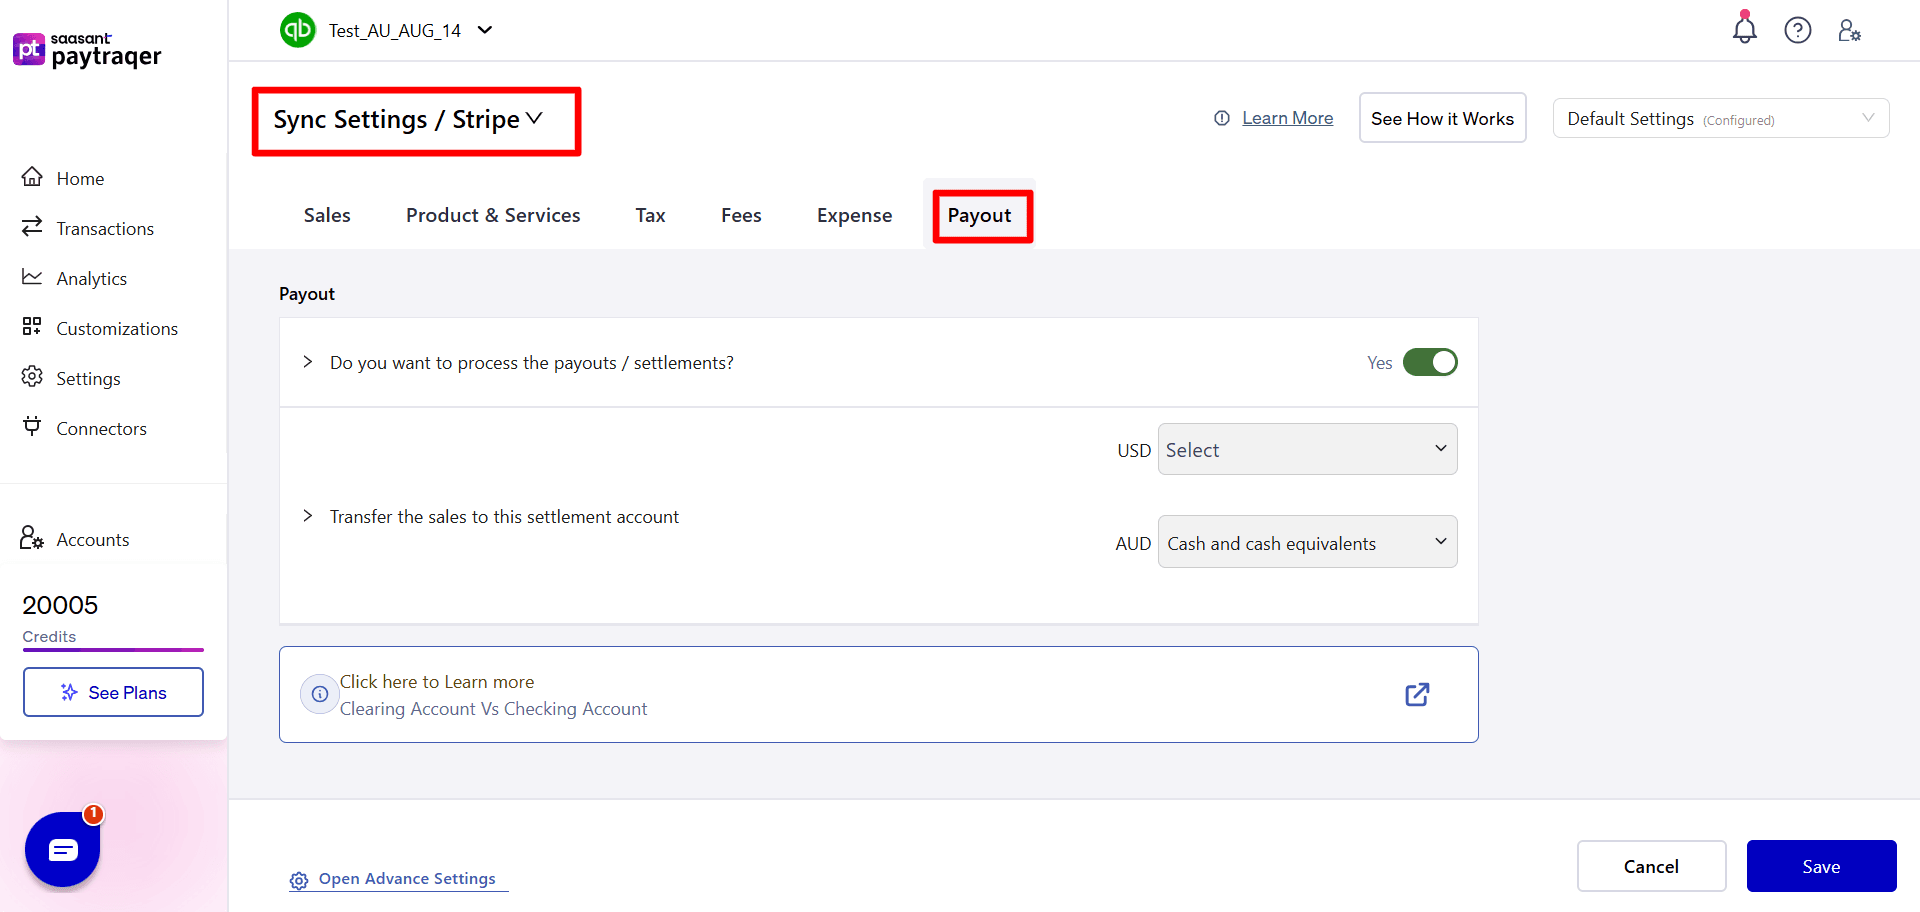
Task: Open the notification bell
Action: click(1744, 30)
